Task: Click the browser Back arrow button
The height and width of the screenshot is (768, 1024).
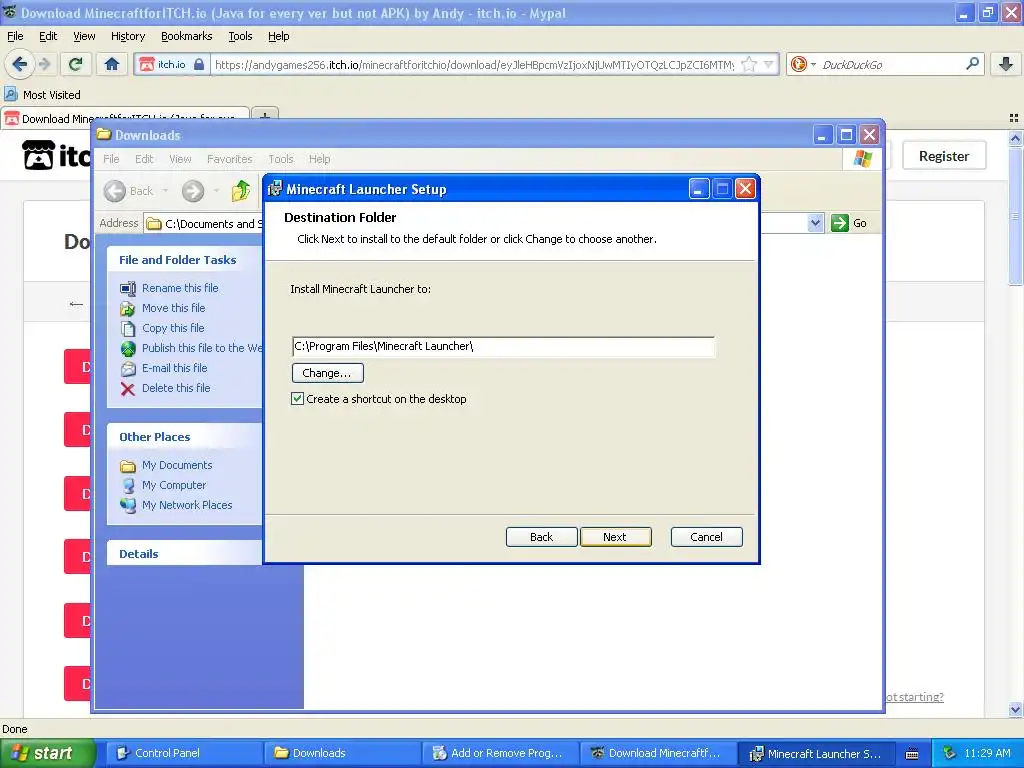Action: click(x=20, y=64)
